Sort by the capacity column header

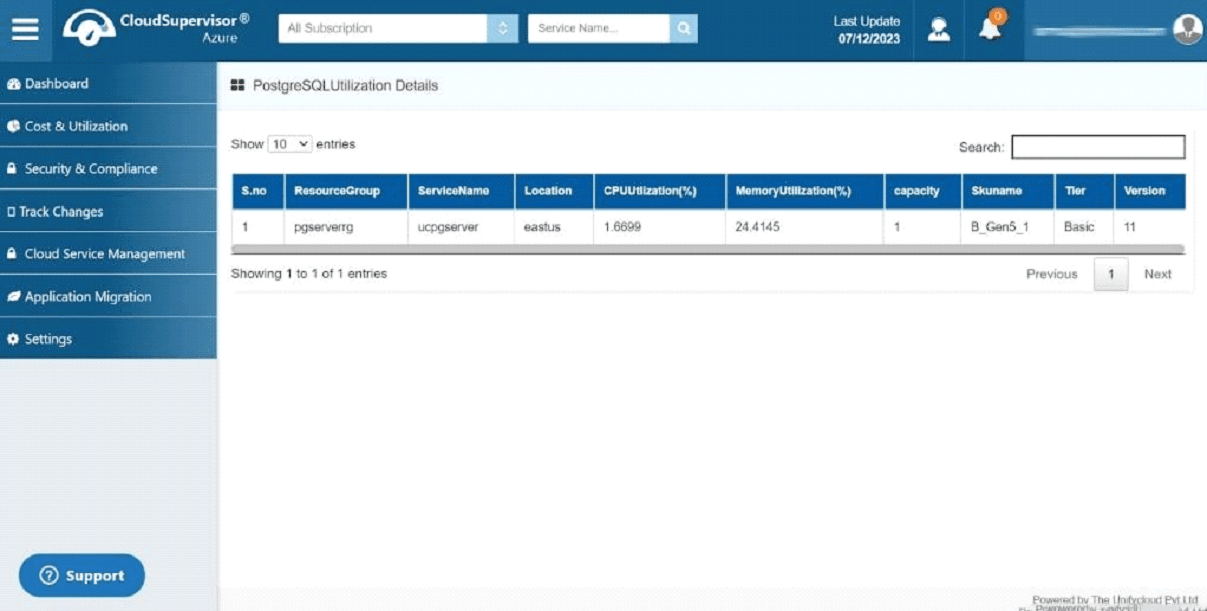point(923,191)
